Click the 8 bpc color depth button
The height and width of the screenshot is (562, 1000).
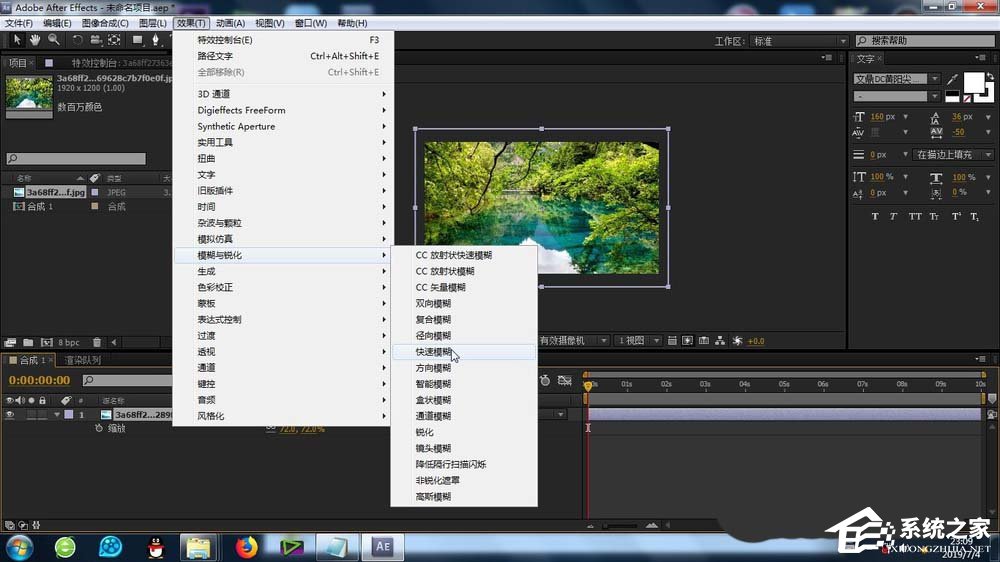tap(68, 342)
